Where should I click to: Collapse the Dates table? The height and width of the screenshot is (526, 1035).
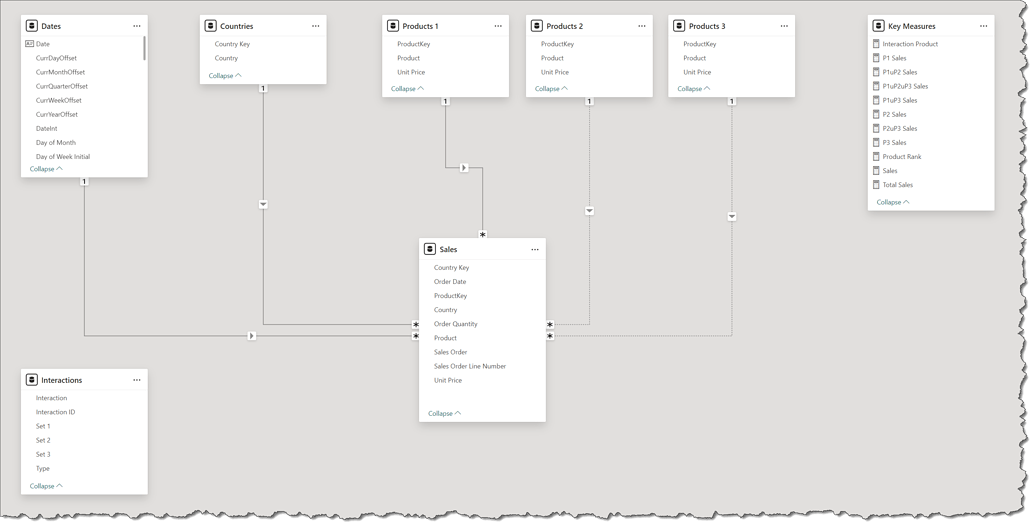coord(46,169)
